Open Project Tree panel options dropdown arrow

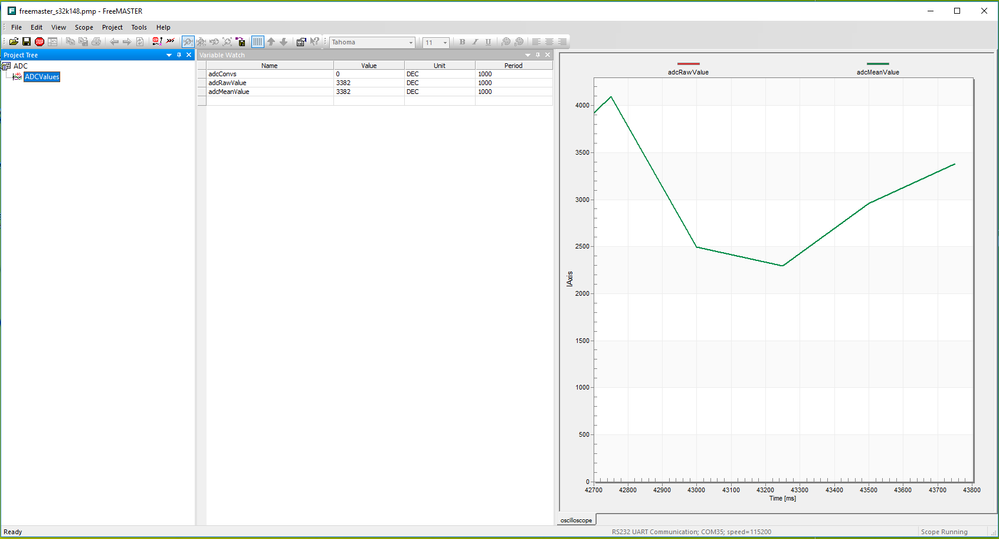[169, 55]
